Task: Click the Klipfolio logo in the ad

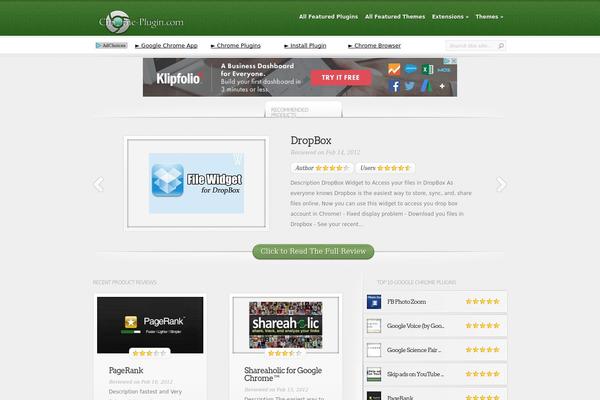Action: click(178, 79)
